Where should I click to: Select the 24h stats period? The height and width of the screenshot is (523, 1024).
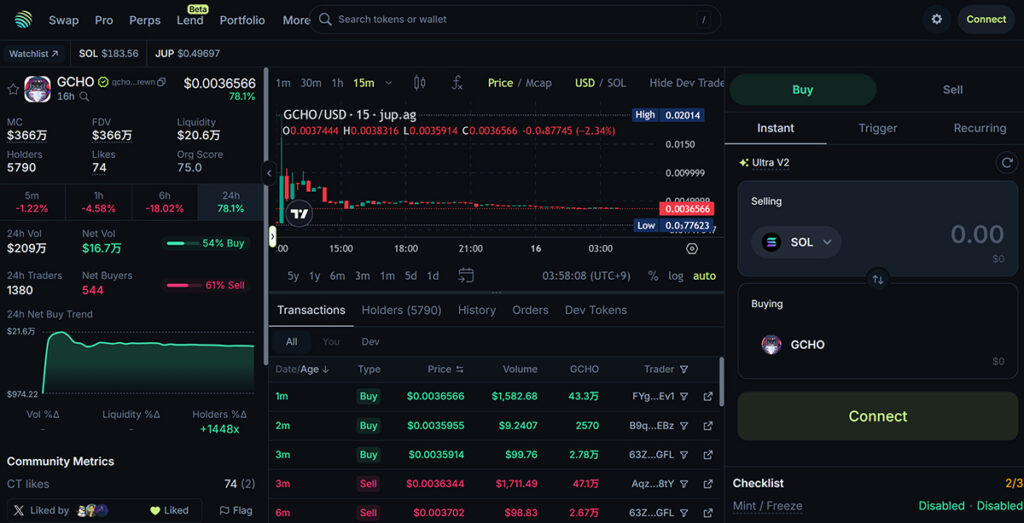pyautogui.click(x=231, y=202)
